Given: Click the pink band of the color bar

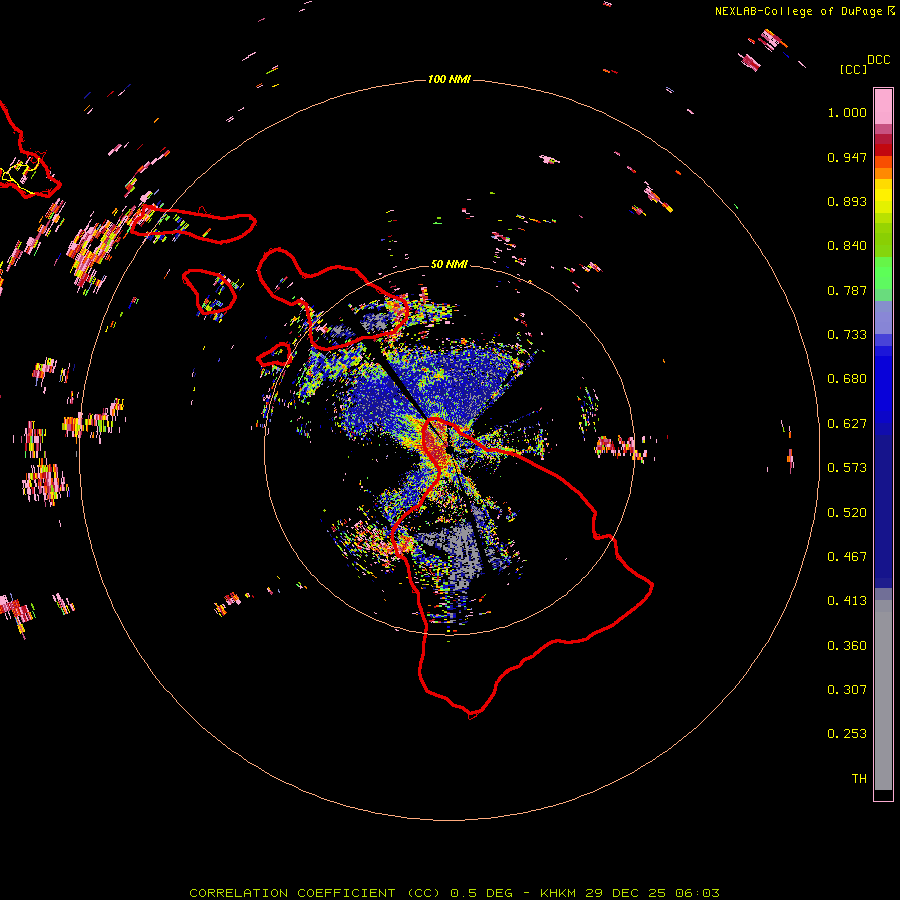Looking at the screenshot, I should (883, 107).
